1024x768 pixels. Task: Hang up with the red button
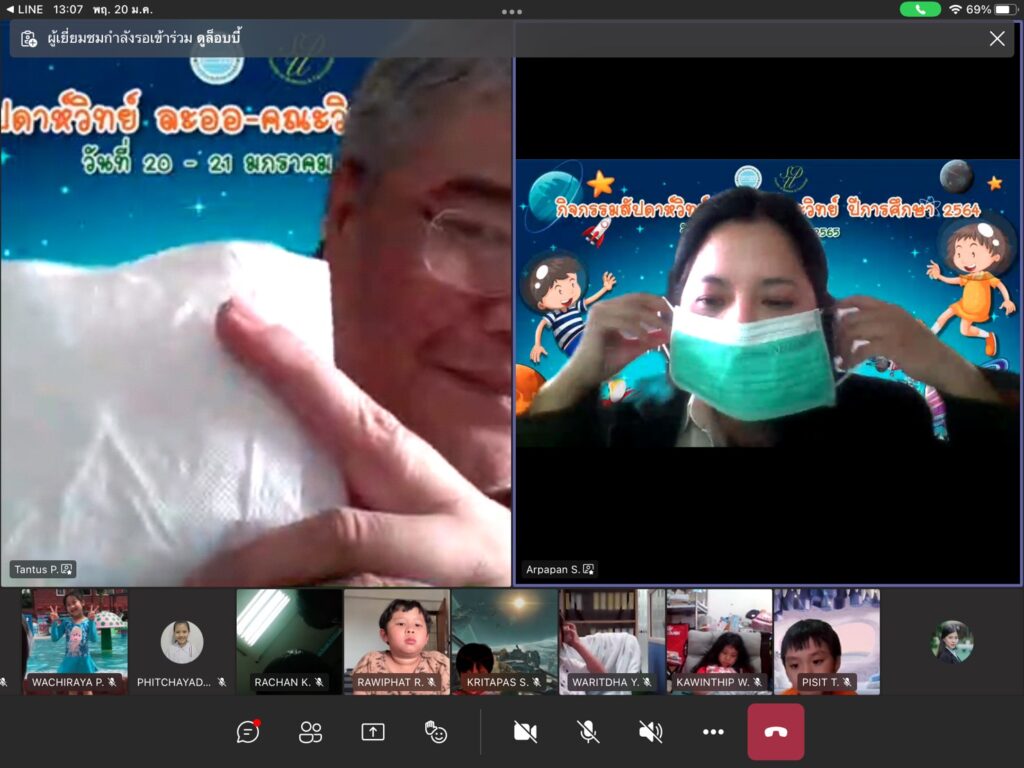[775, 732]
